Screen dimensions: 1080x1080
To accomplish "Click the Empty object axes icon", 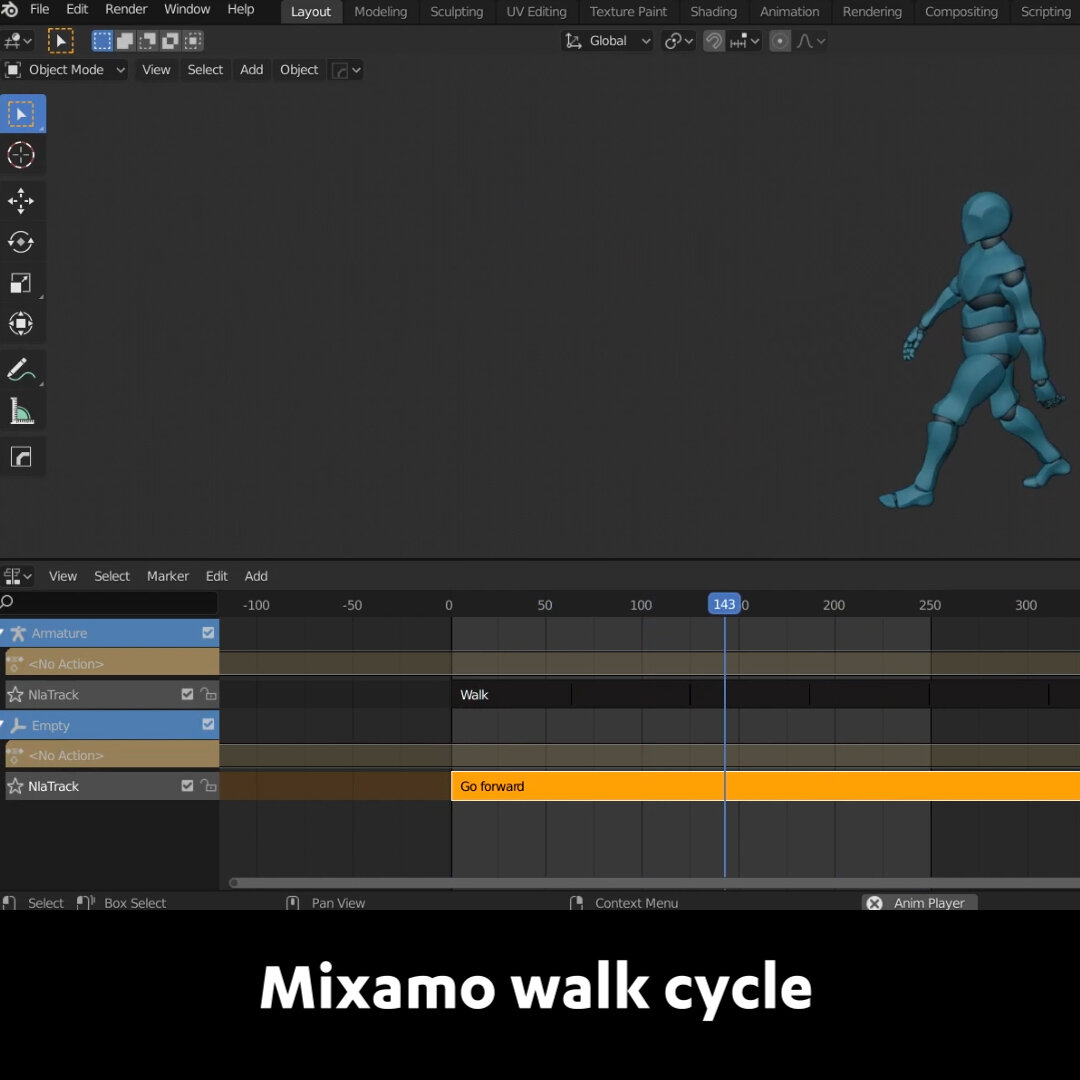I will (19, 725).
